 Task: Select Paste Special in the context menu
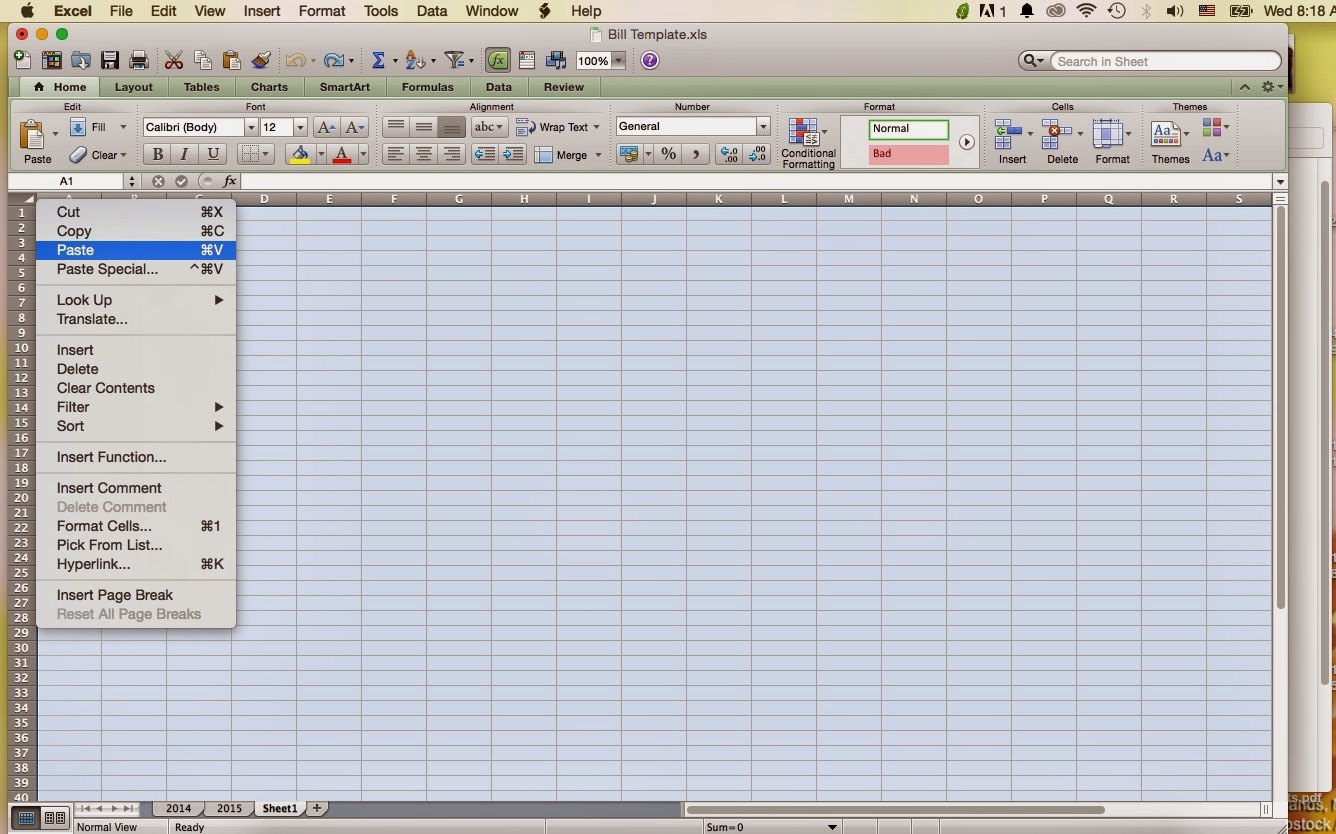click(136, 269)
